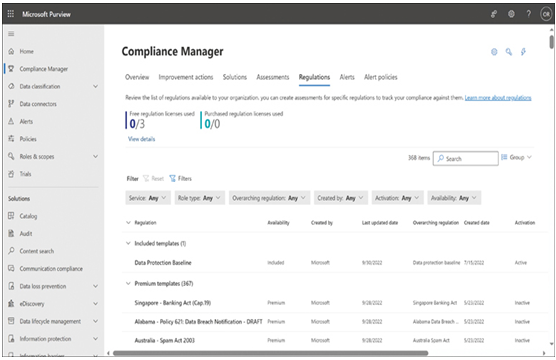
Task: Switch to the Improvement actions tab
Action: (186, 77)
